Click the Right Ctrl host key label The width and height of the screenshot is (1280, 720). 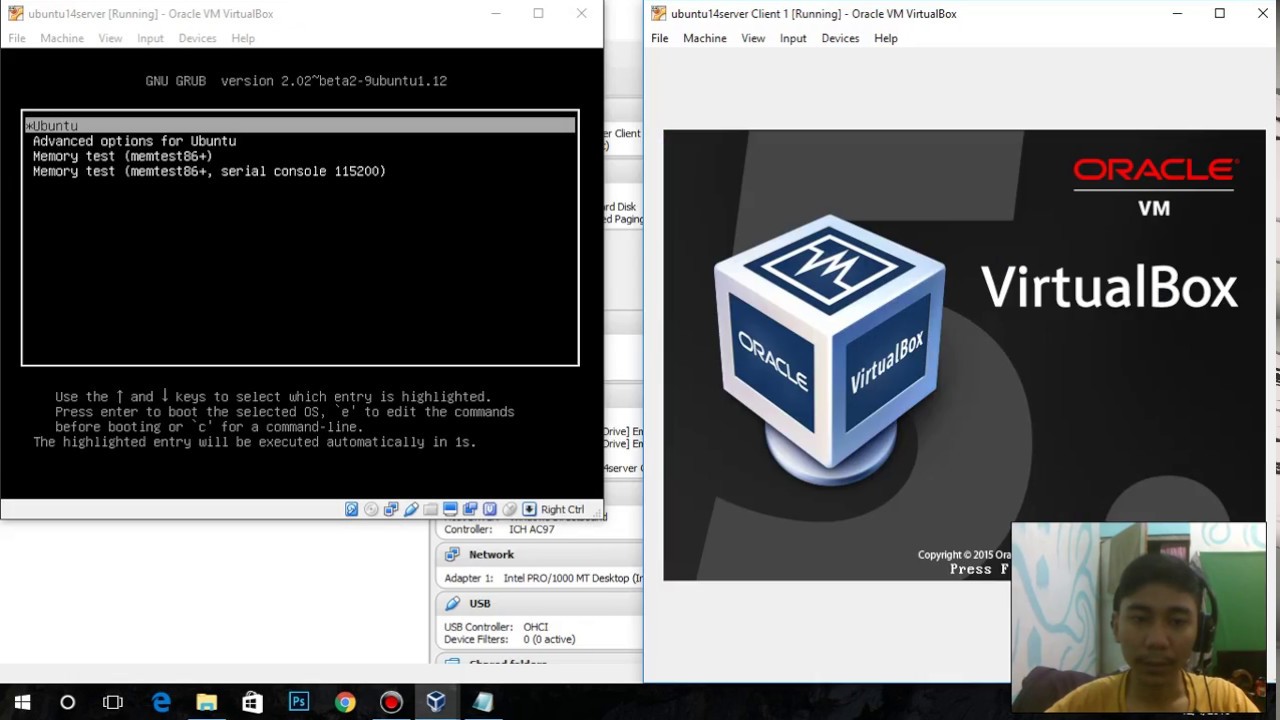(x=562, y=509)
